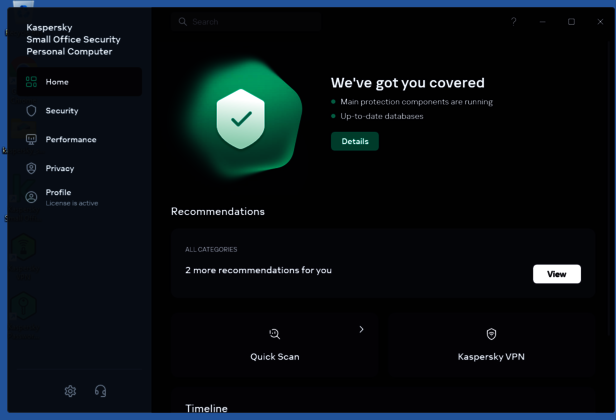The width and height of the screenshot is (616, 420).
Task: Click the Home icon in the sidebar
Action: [31, 82]
